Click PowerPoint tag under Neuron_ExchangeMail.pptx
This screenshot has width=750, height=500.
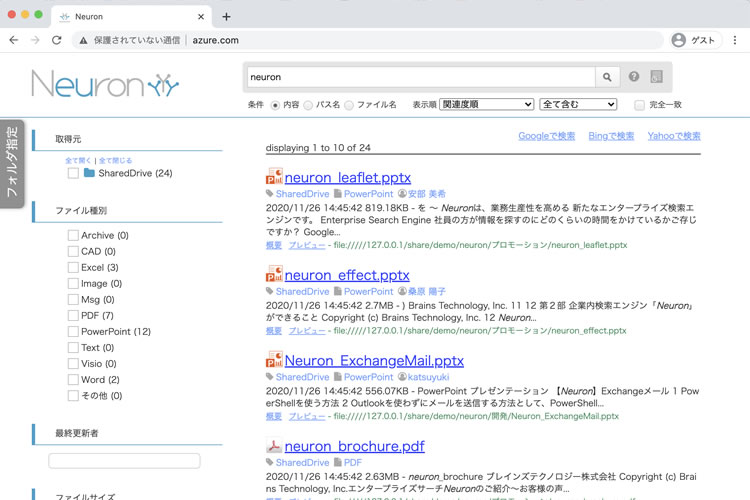coord(368,377)
